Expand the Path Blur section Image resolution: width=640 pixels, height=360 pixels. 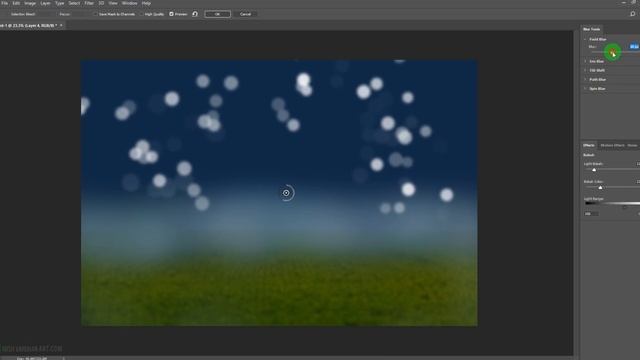[x=585, y=80]
